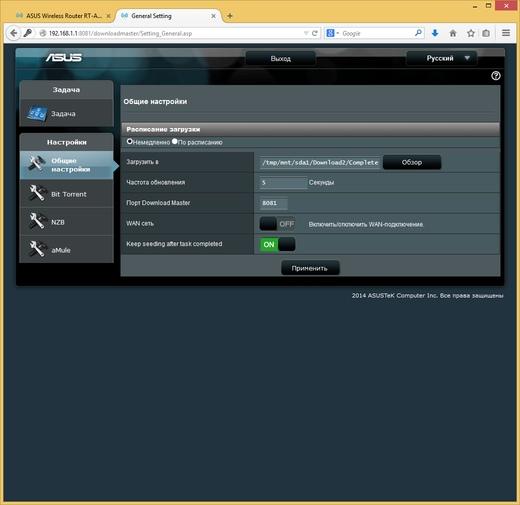Select the По расписанию radio button
This screenshot has width=520, height=505.
[175, 142]
